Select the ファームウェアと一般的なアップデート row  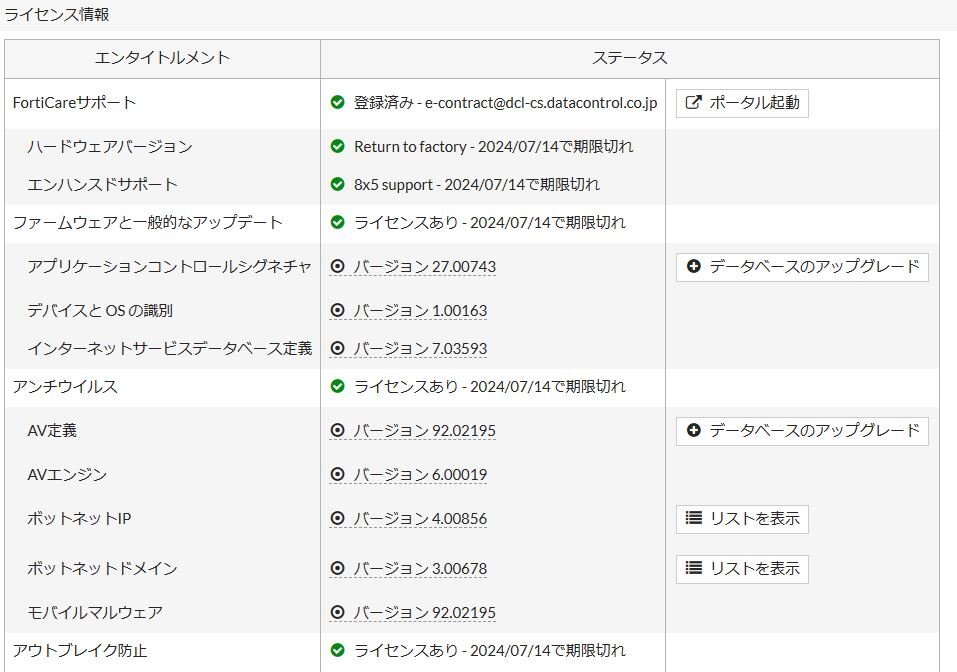click(147, 223)
